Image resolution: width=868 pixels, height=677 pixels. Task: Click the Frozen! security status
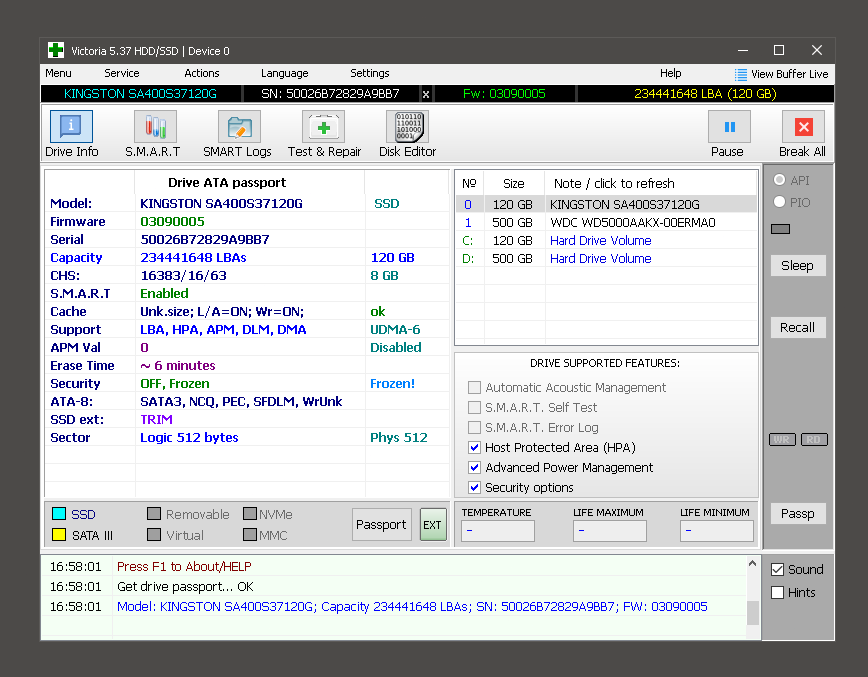pos(392,384)
